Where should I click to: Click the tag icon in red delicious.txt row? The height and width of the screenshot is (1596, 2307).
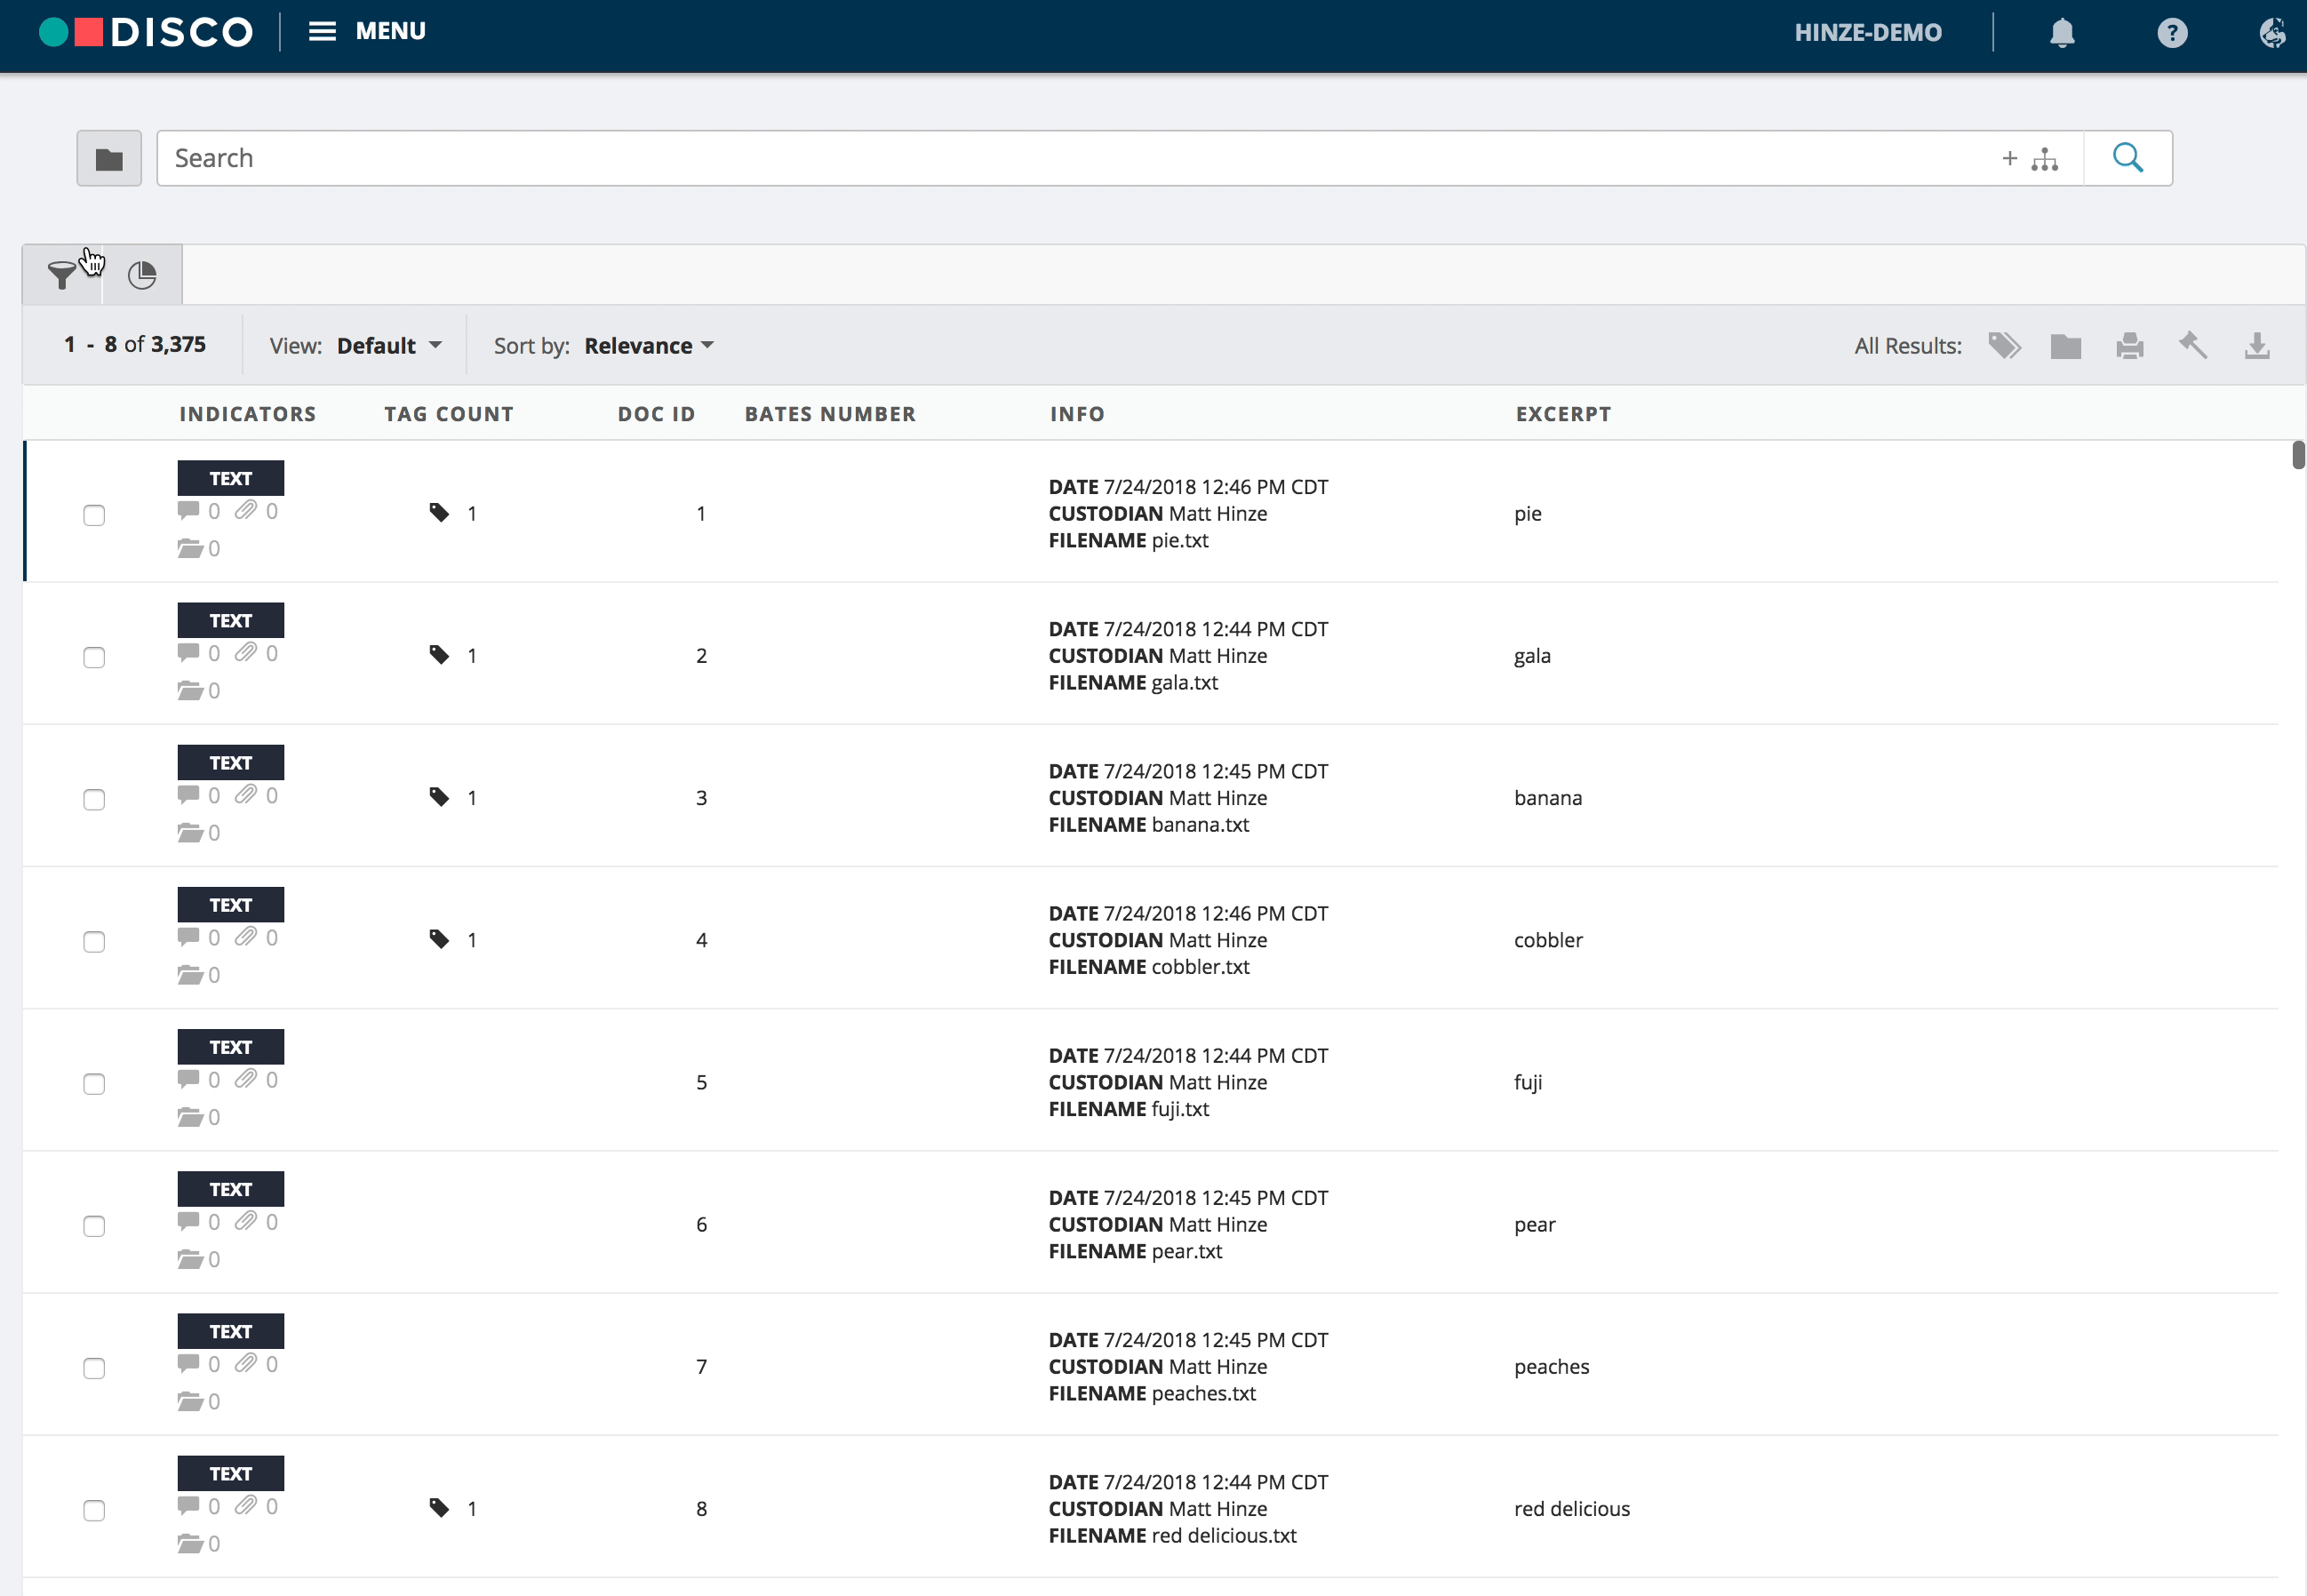pyautogui.click(x=439, y=1508)
